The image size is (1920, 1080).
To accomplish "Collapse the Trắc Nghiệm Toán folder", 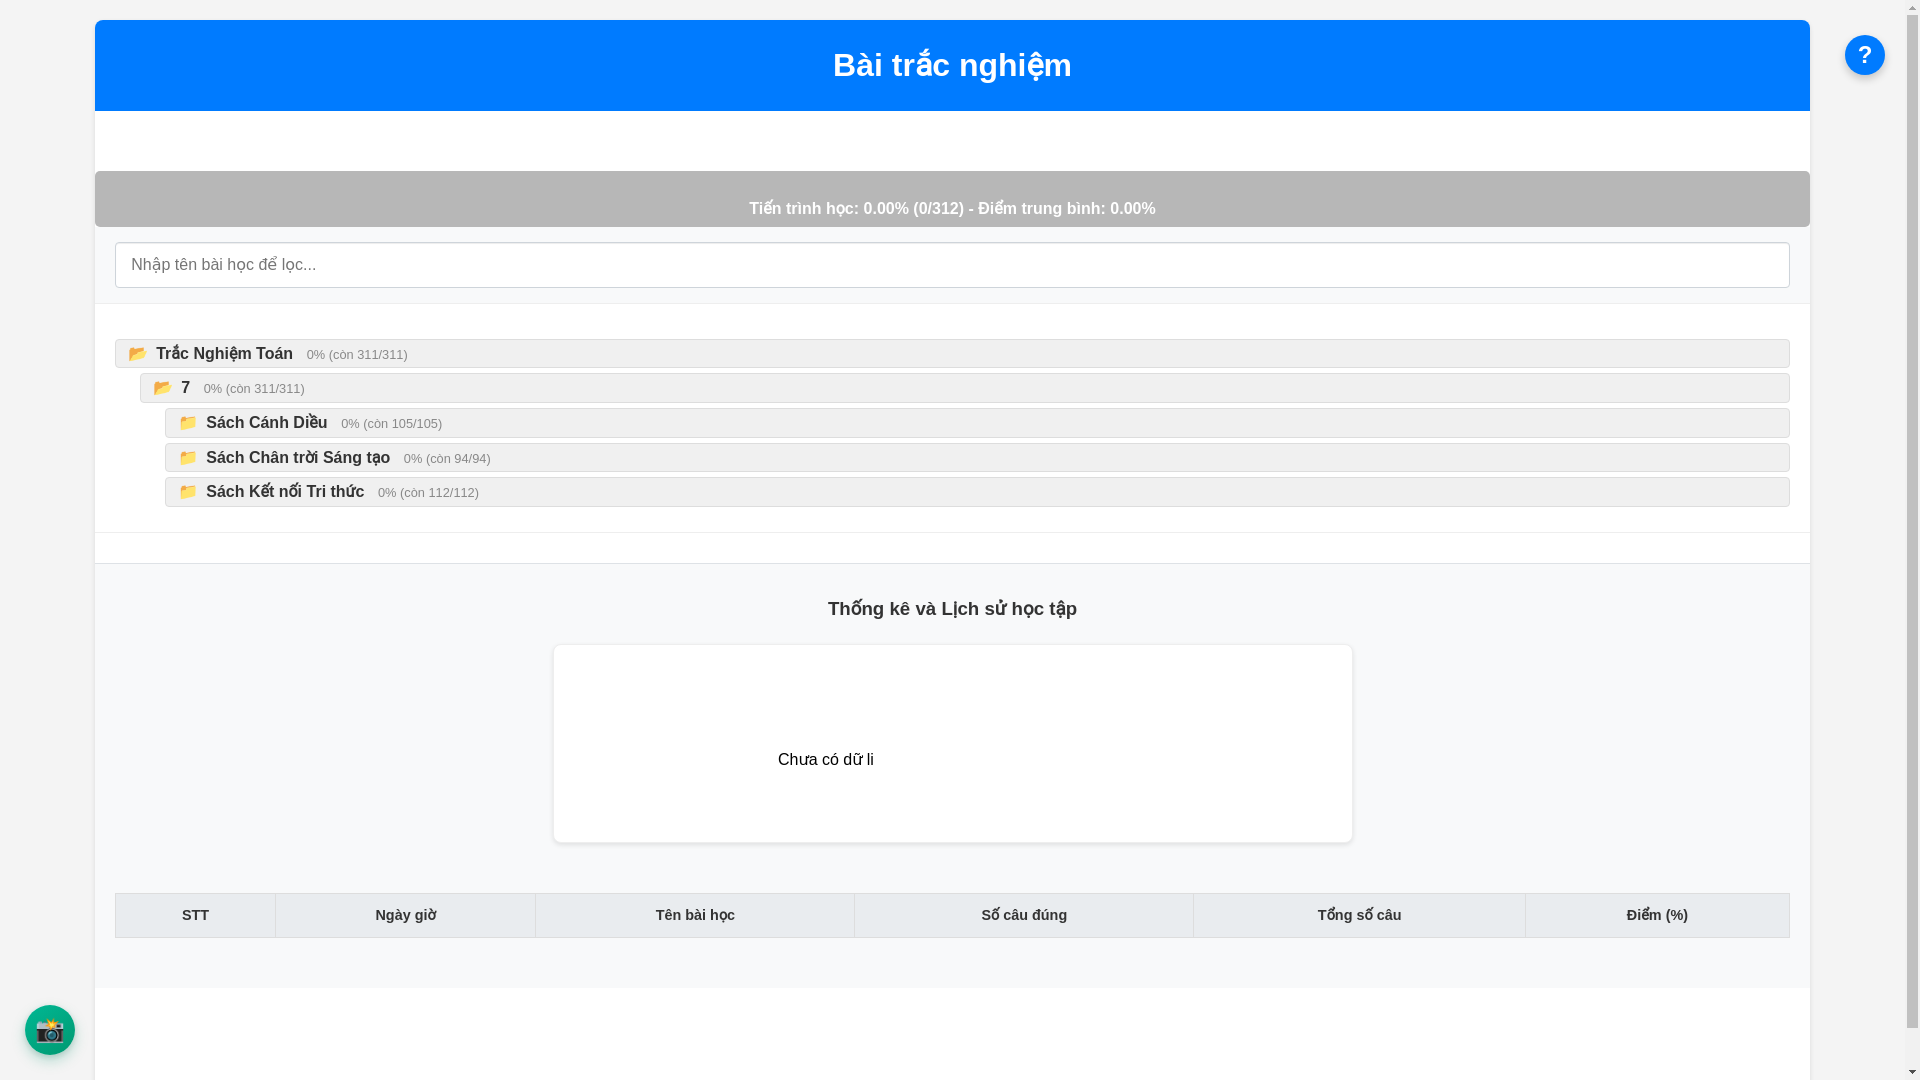I will (x=952, y=354).
